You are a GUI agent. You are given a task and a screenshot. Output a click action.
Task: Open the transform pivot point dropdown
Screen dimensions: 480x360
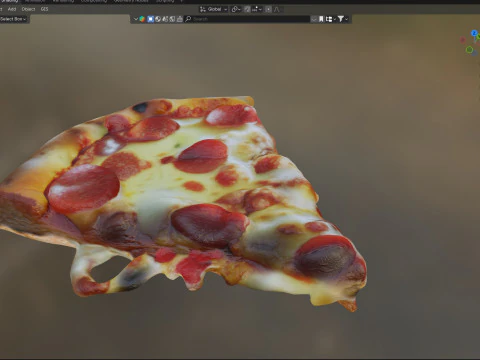click(x=236, y=9)
